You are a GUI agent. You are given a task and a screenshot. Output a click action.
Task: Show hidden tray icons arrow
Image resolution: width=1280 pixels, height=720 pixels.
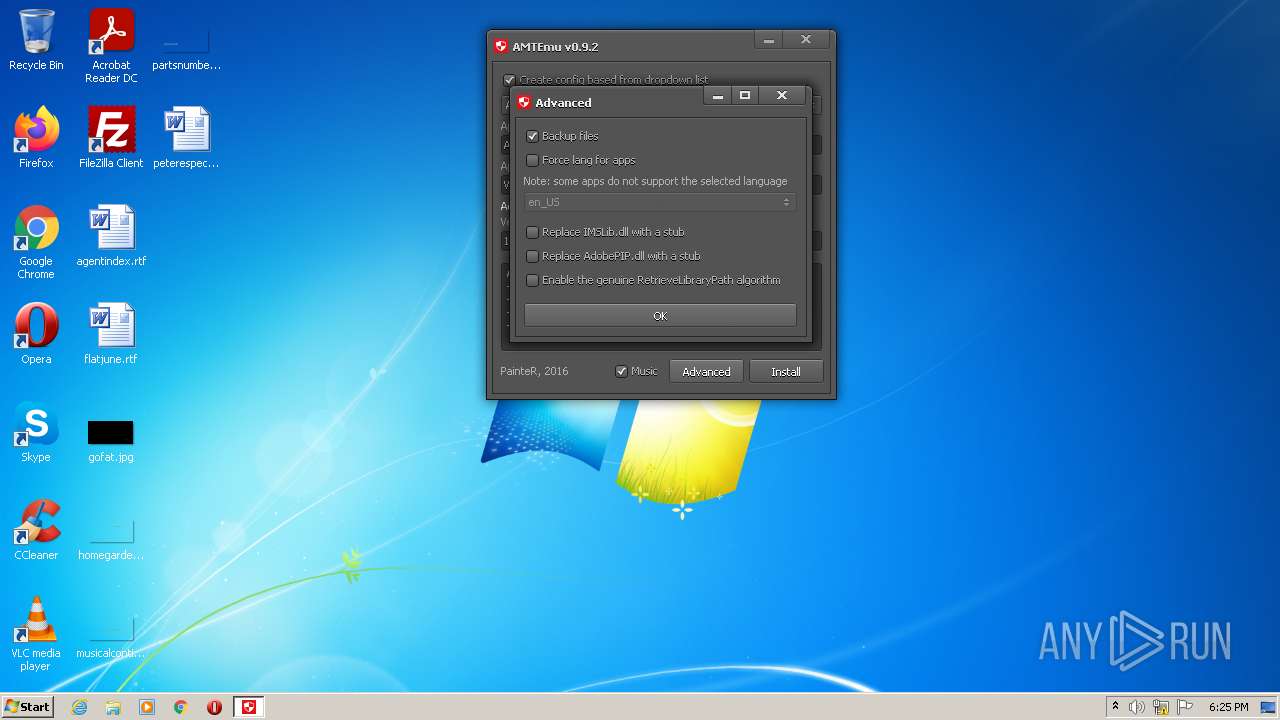click(1115, 706)
